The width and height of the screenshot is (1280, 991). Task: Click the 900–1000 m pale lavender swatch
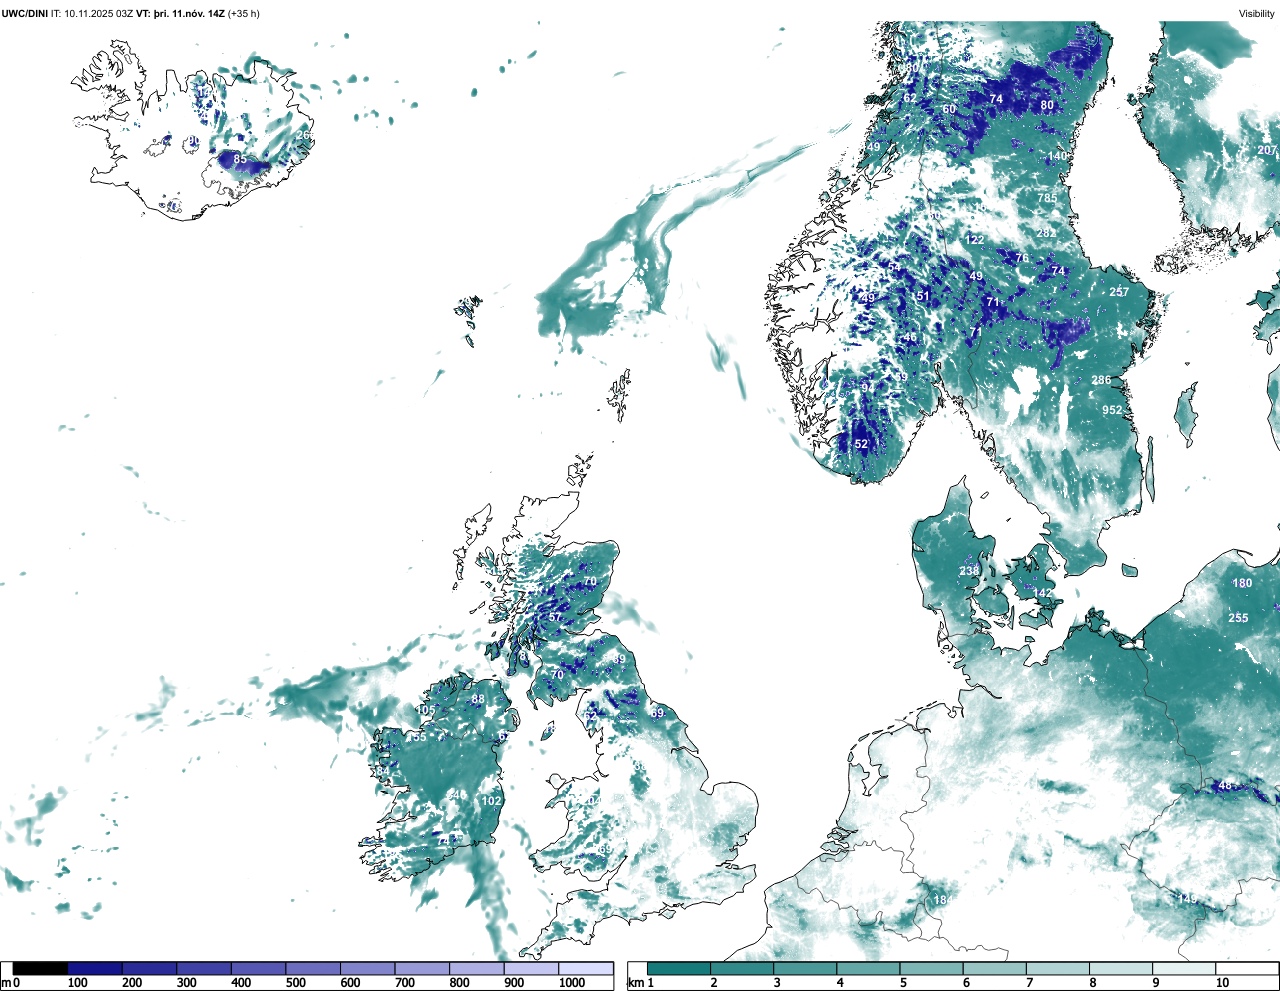point(531,968)
